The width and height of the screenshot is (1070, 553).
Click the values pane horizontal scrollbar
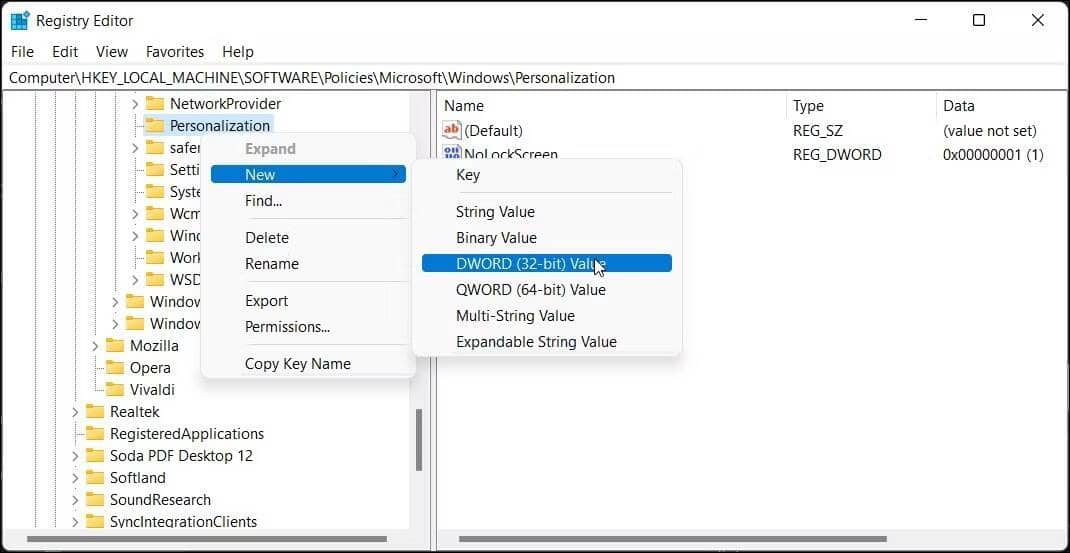(674, 539)
